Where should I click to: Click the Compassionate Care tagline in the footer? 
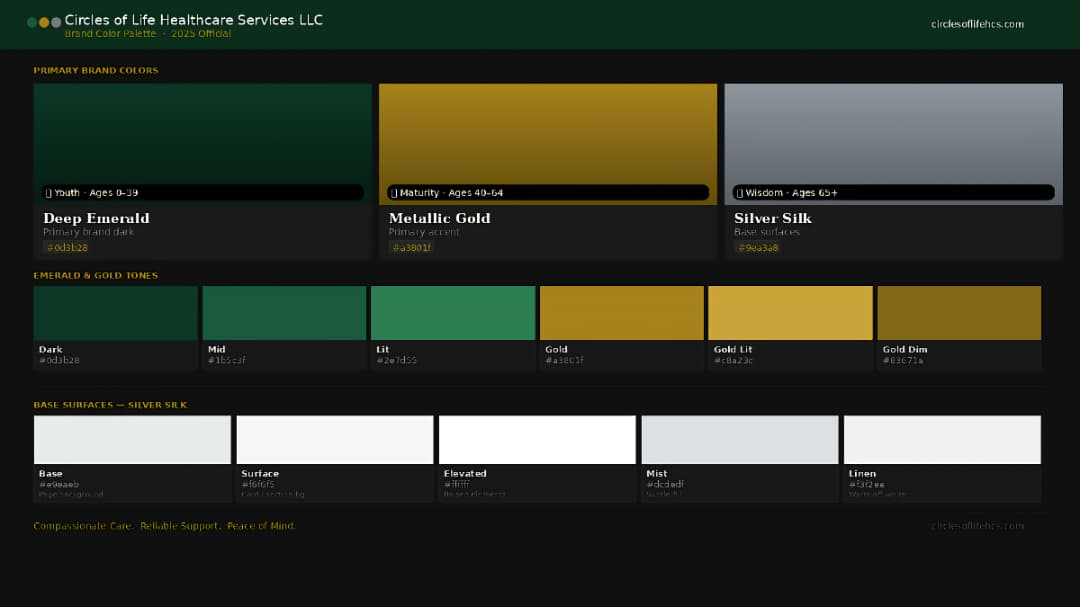coord(165,526)
